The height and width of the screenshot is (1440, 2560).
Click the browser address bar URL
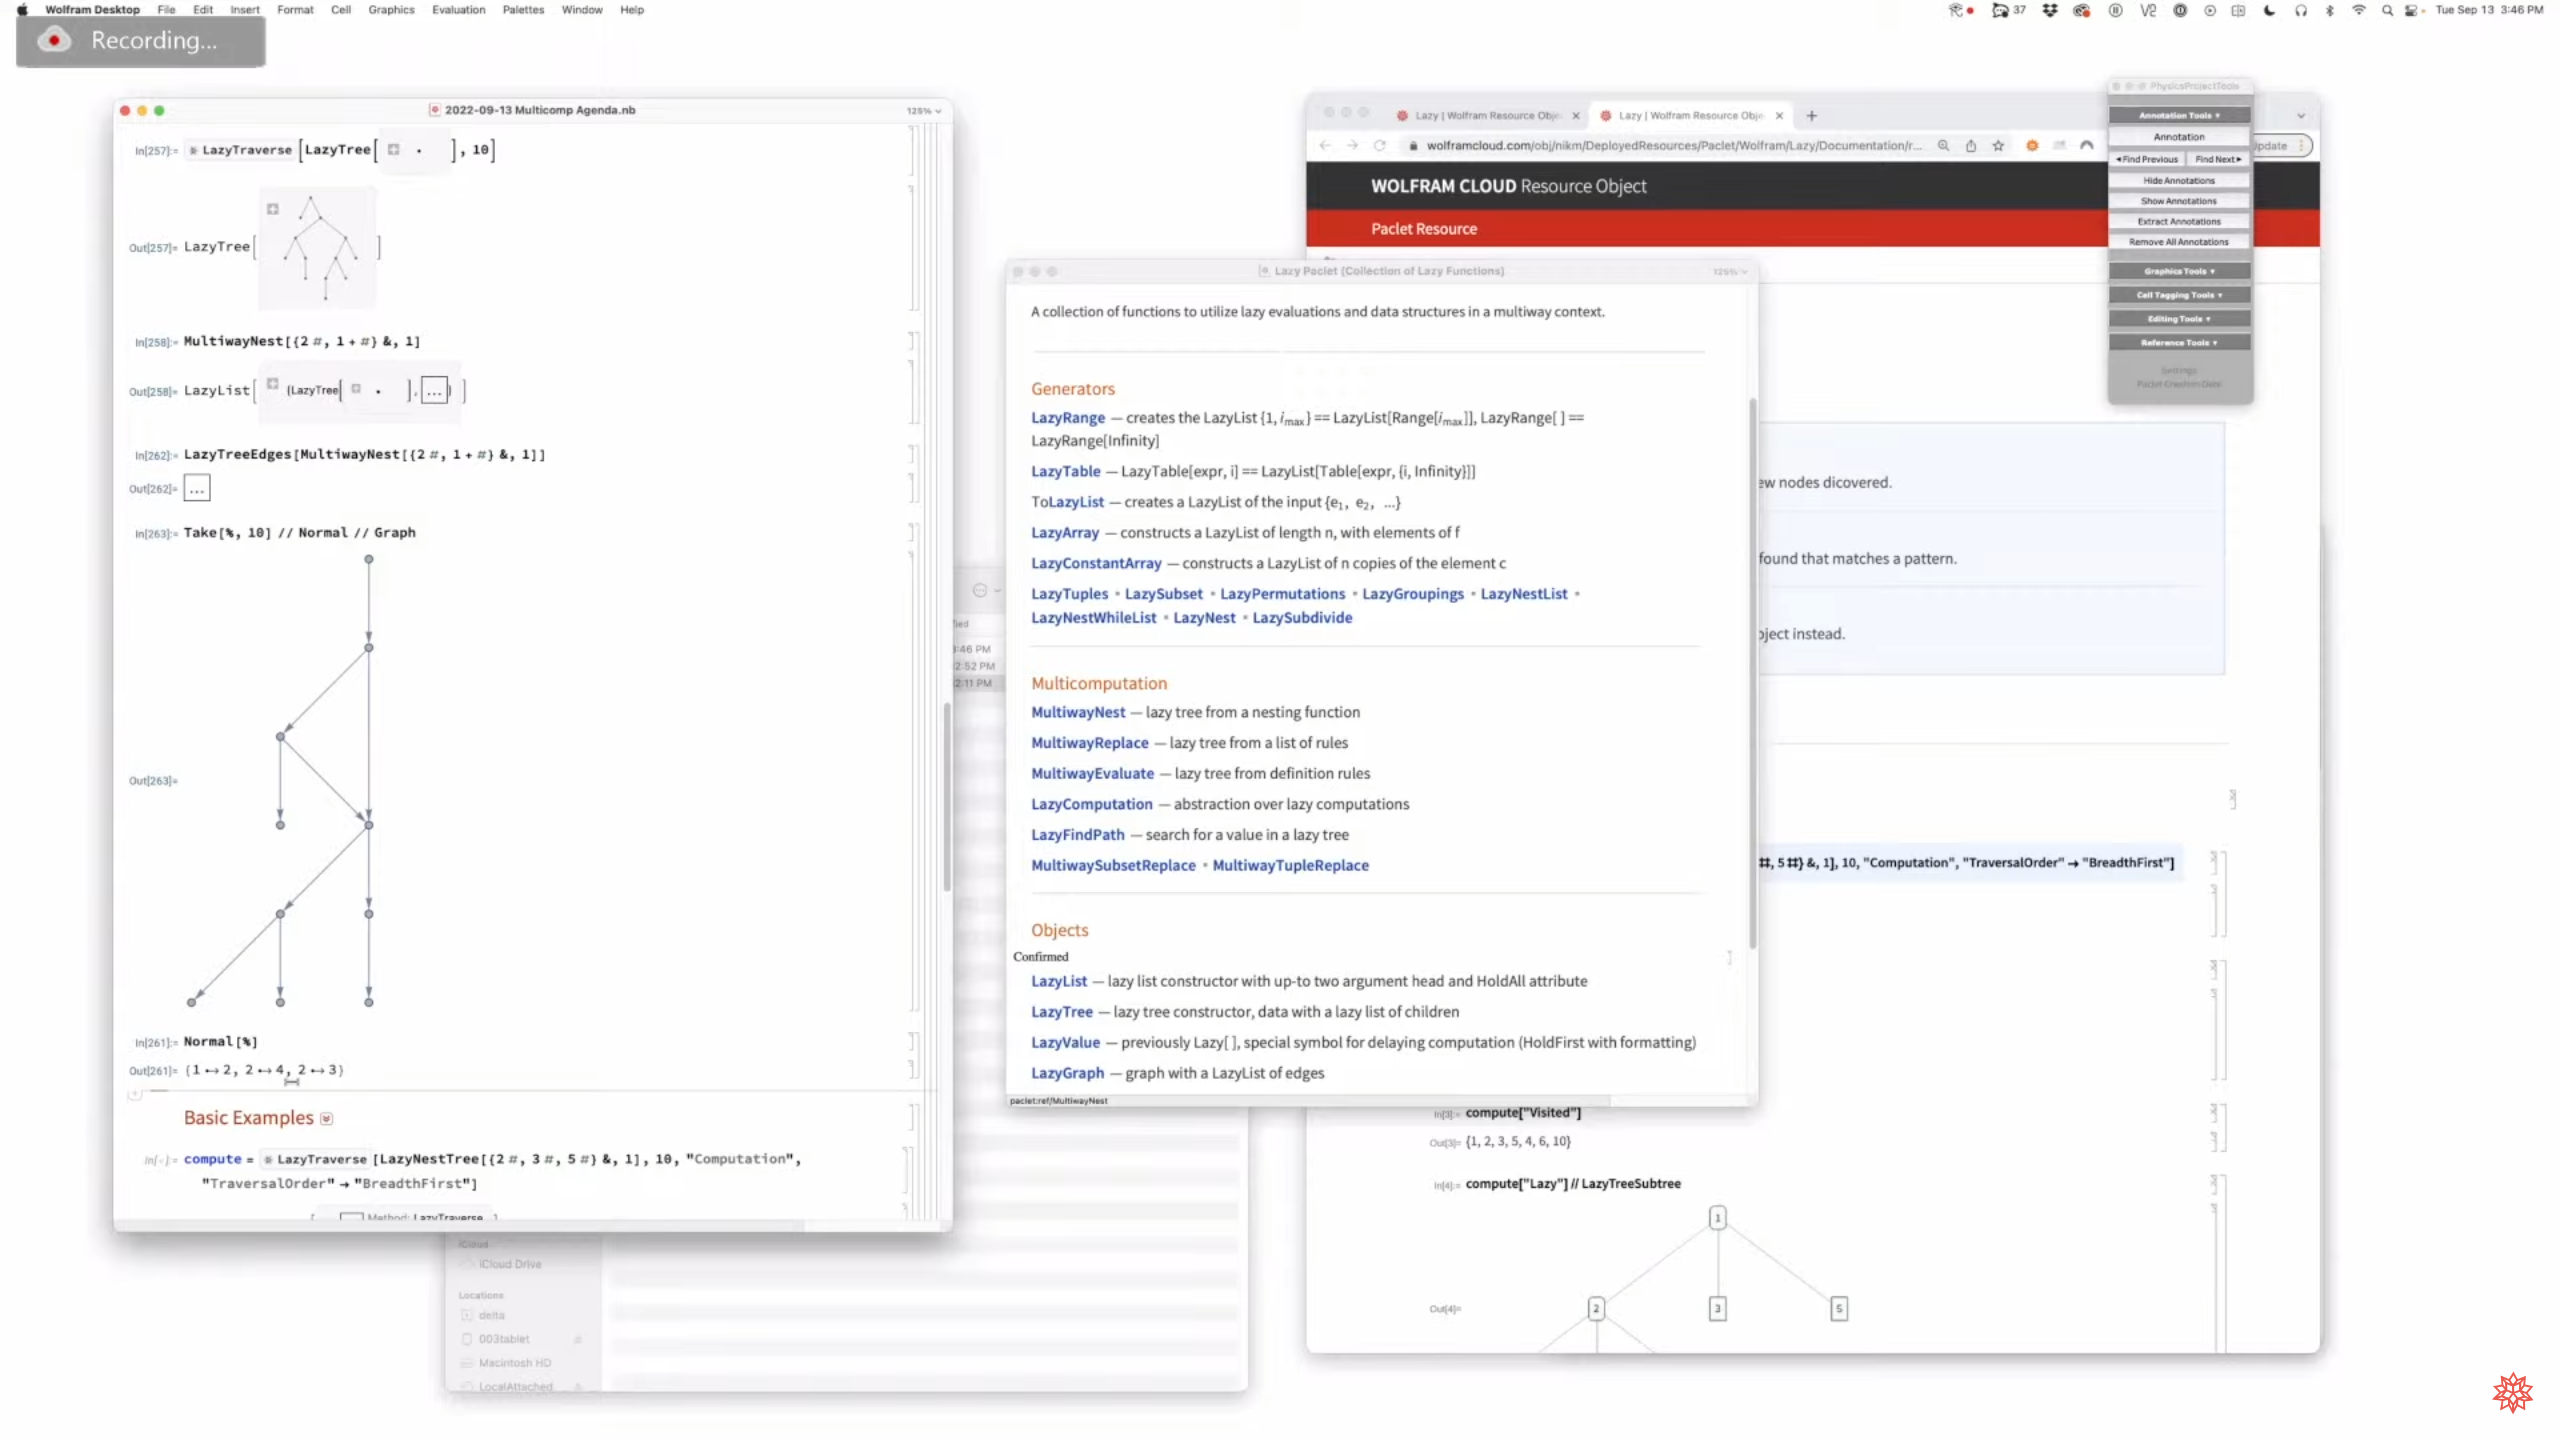click(1673, 146)
